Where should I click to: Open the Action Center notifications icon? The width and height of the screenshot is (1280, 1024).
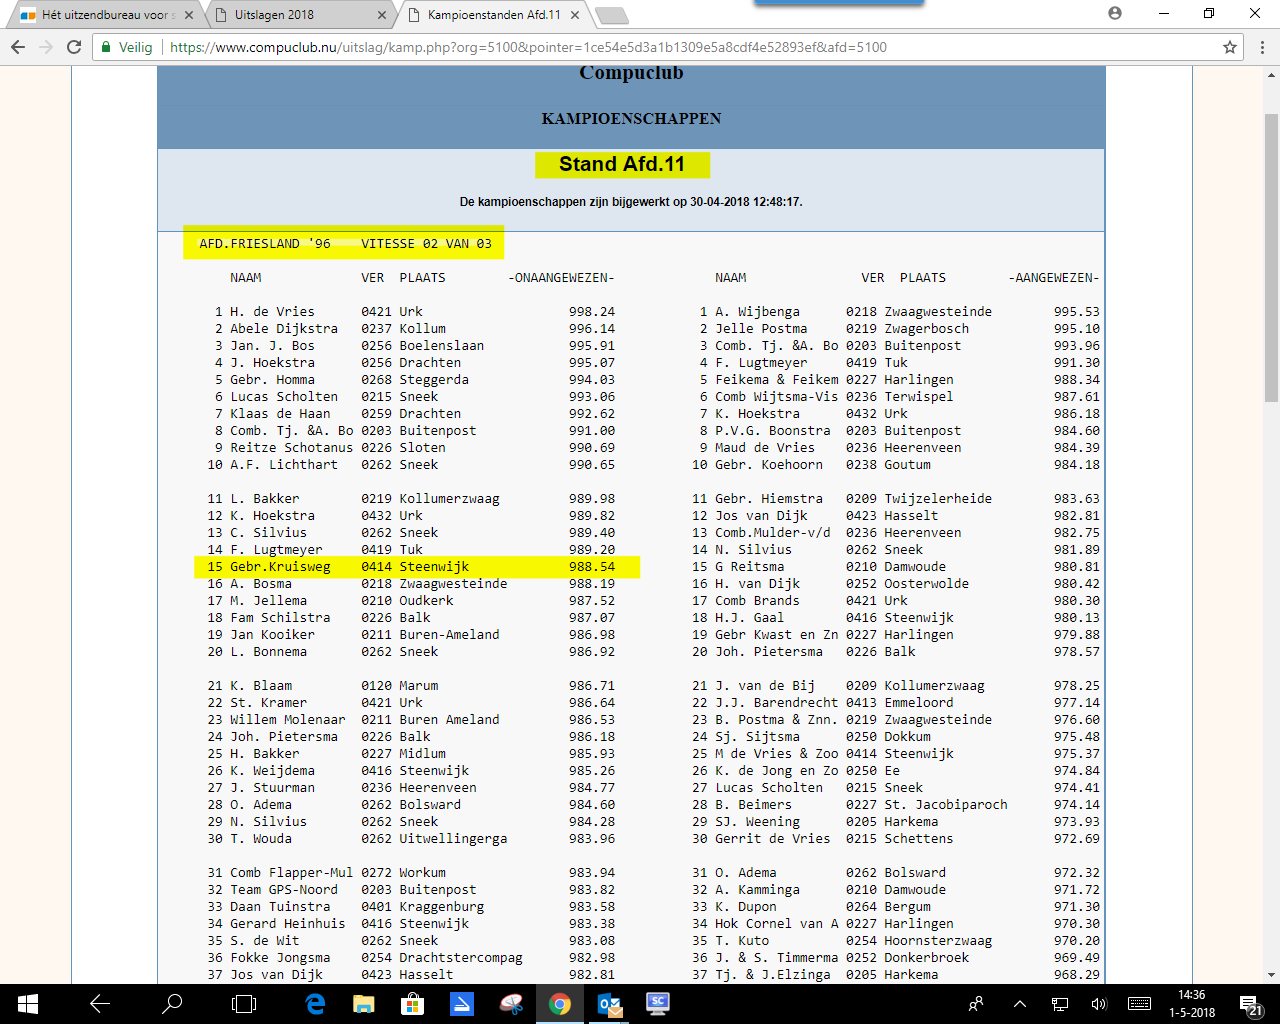click(x=1251, y=1004)
